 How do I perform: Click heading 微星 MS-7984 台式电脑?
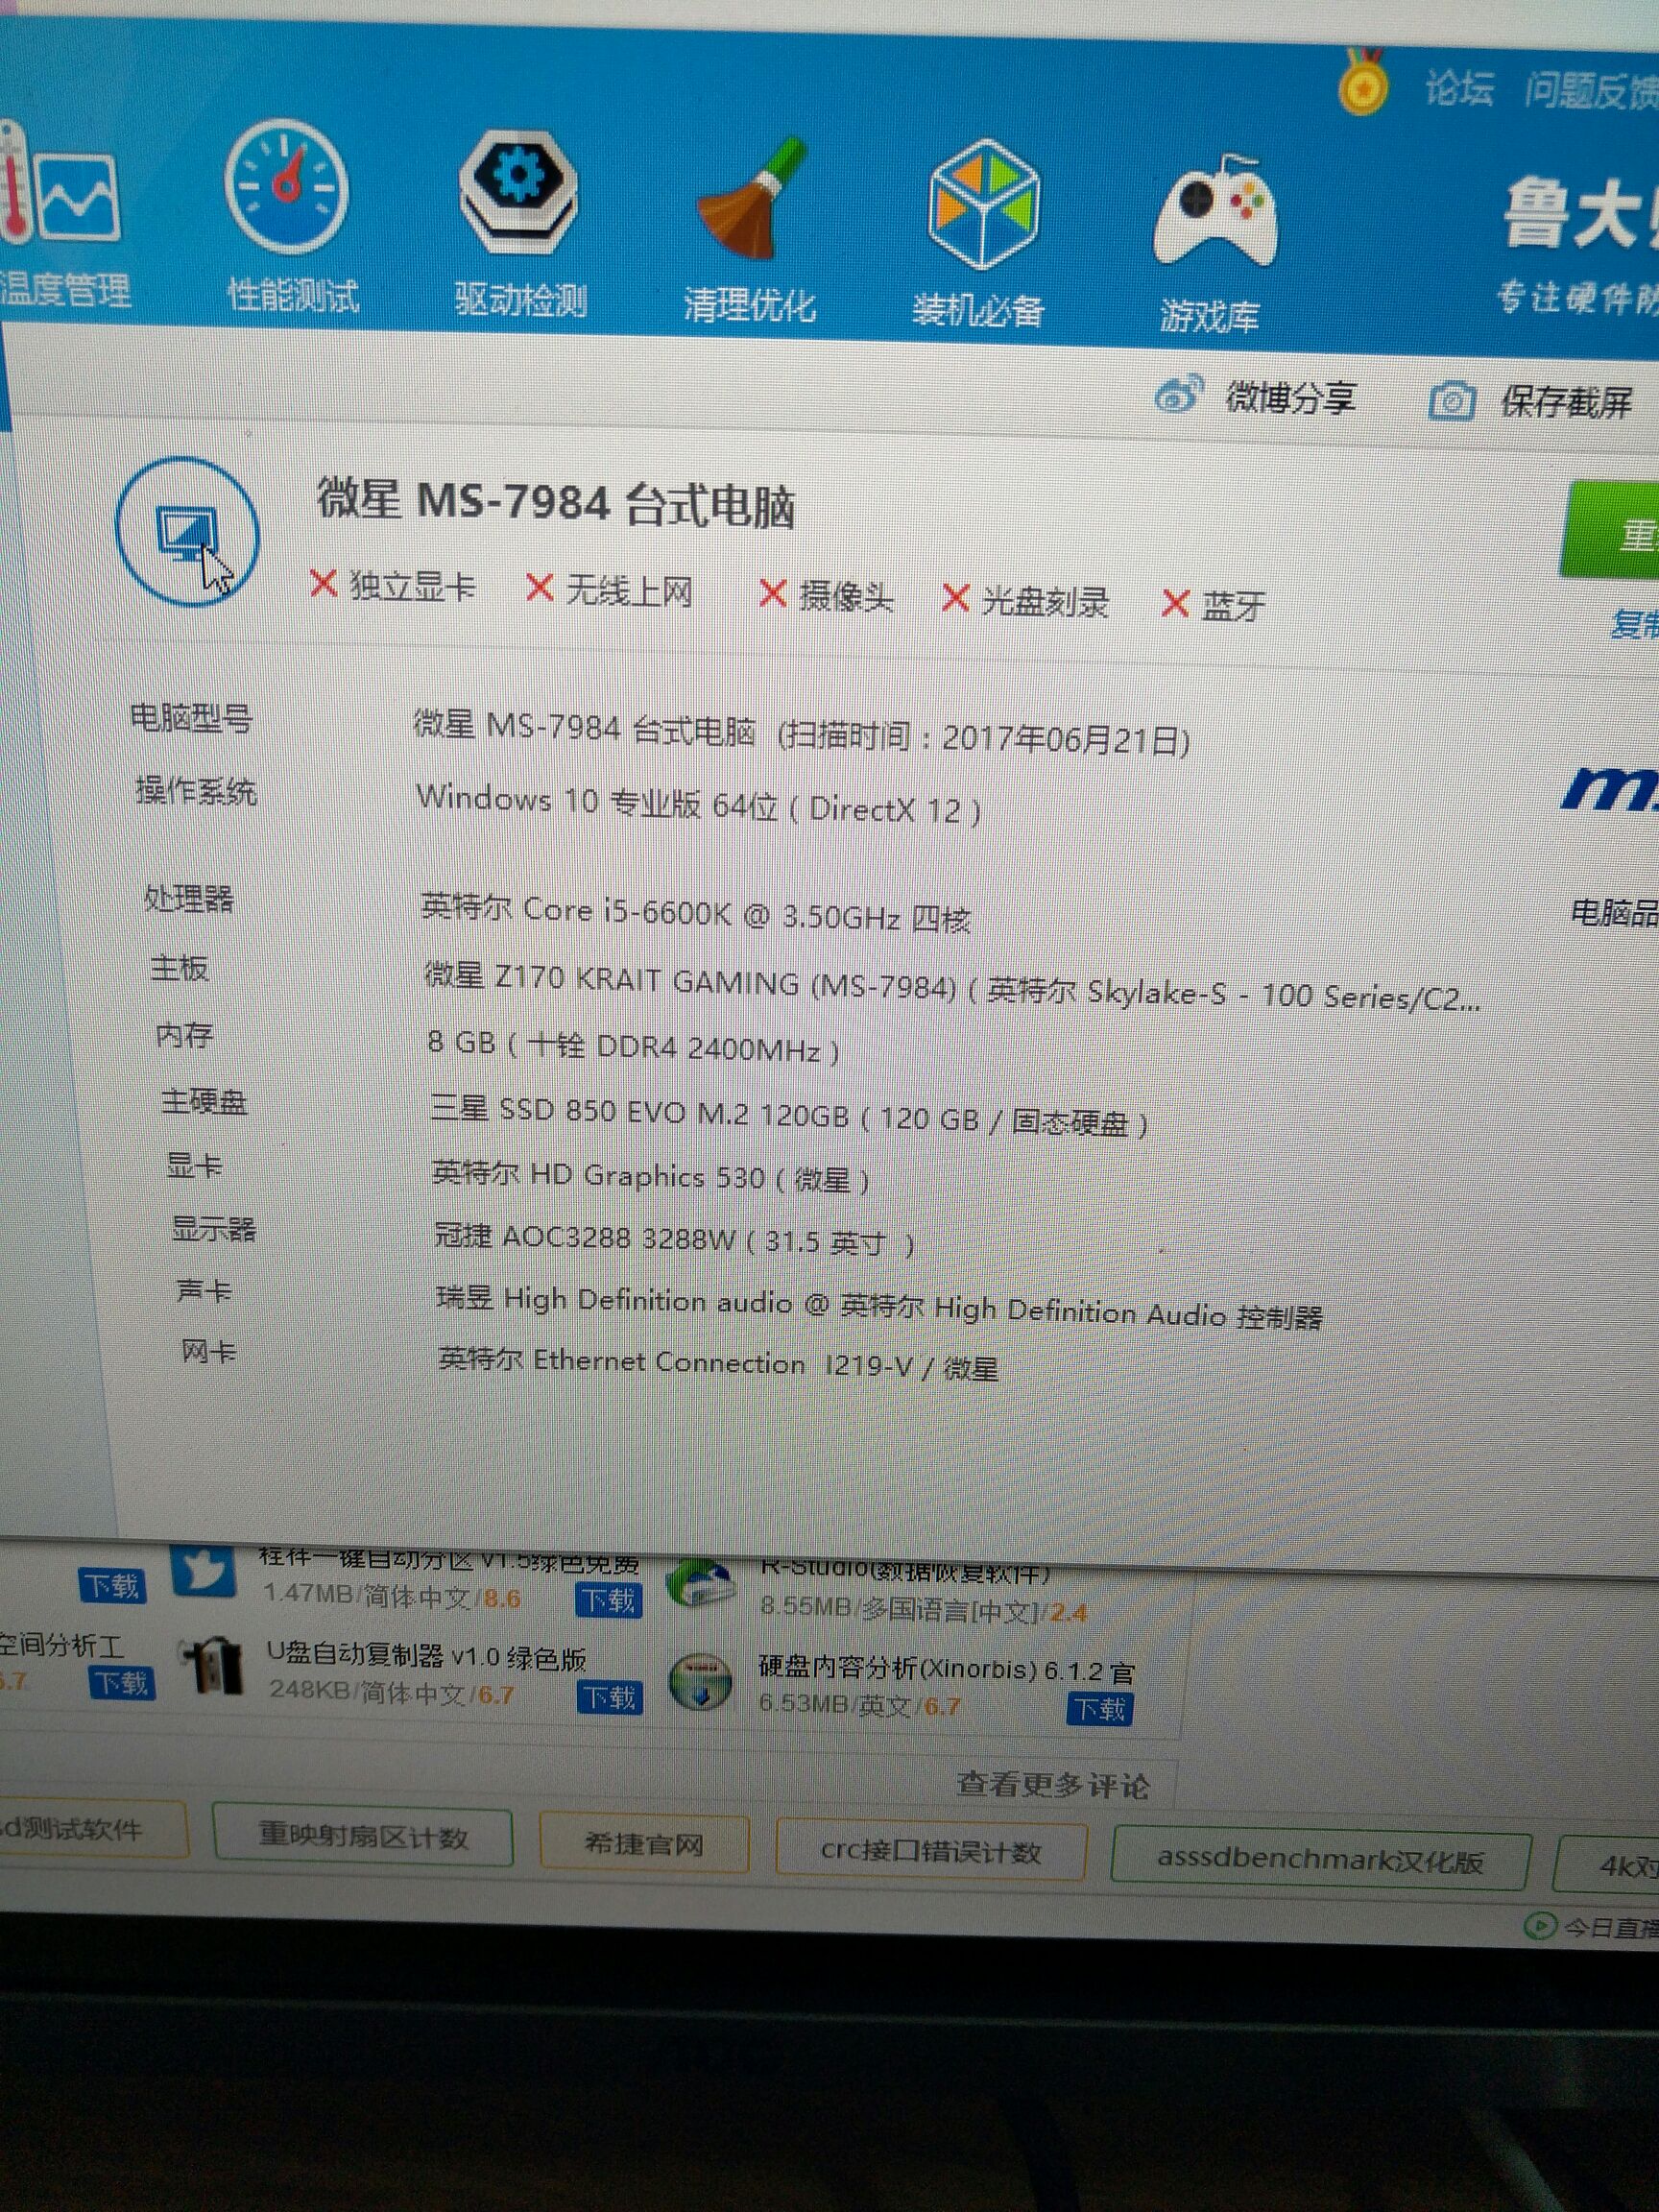coord(556,503)
